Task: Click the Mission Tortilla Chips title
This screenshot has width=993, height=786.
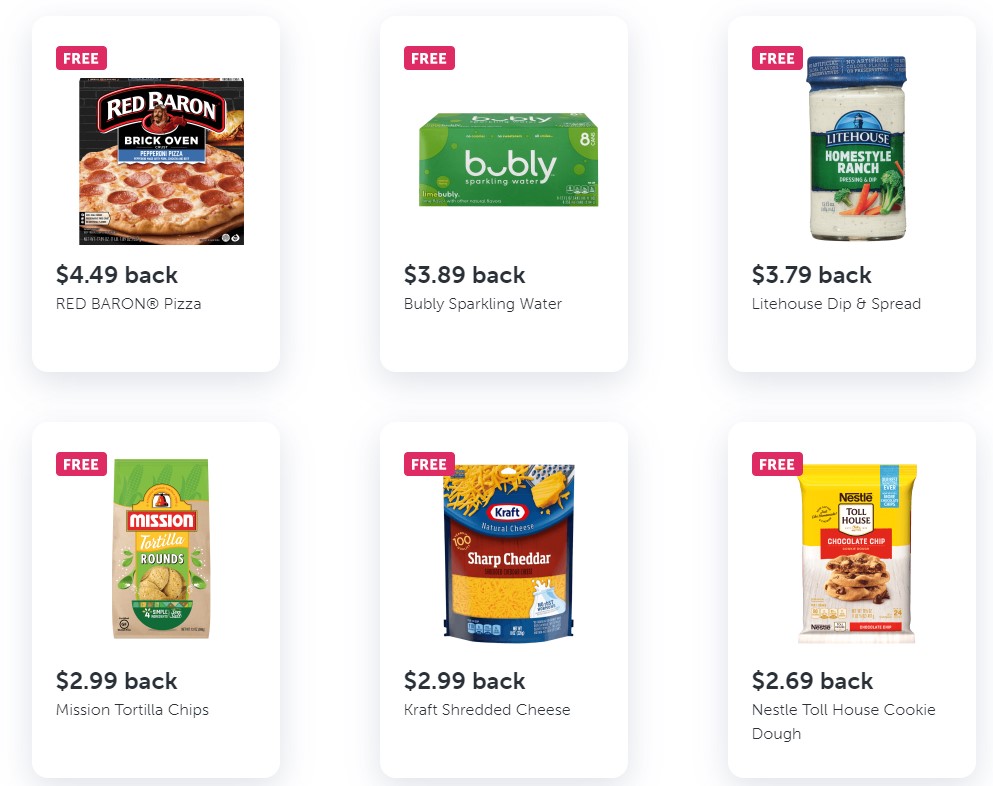Action: click(133, 710)
